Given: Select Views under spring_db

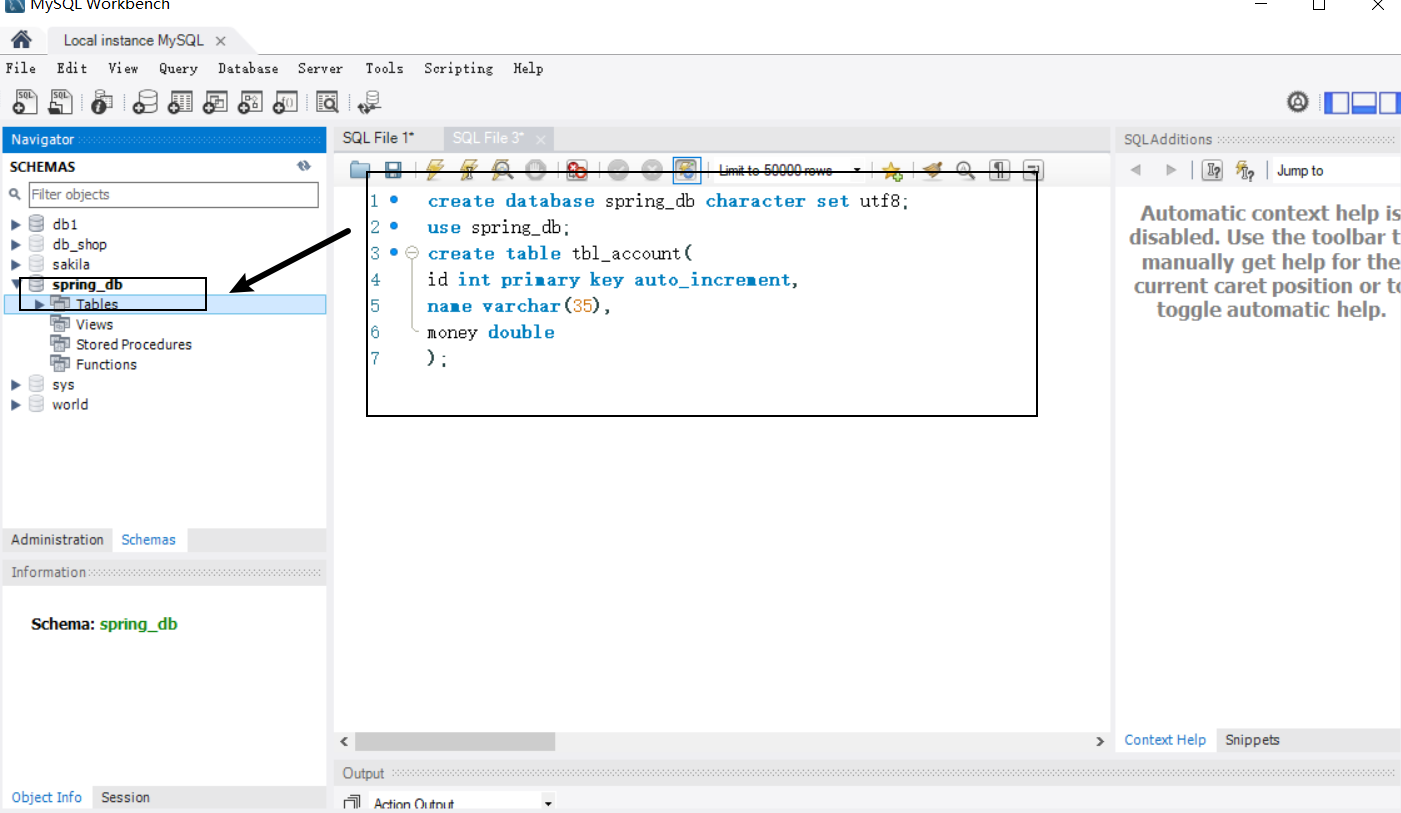Looking at the screenshot, I should pos(94,324).
